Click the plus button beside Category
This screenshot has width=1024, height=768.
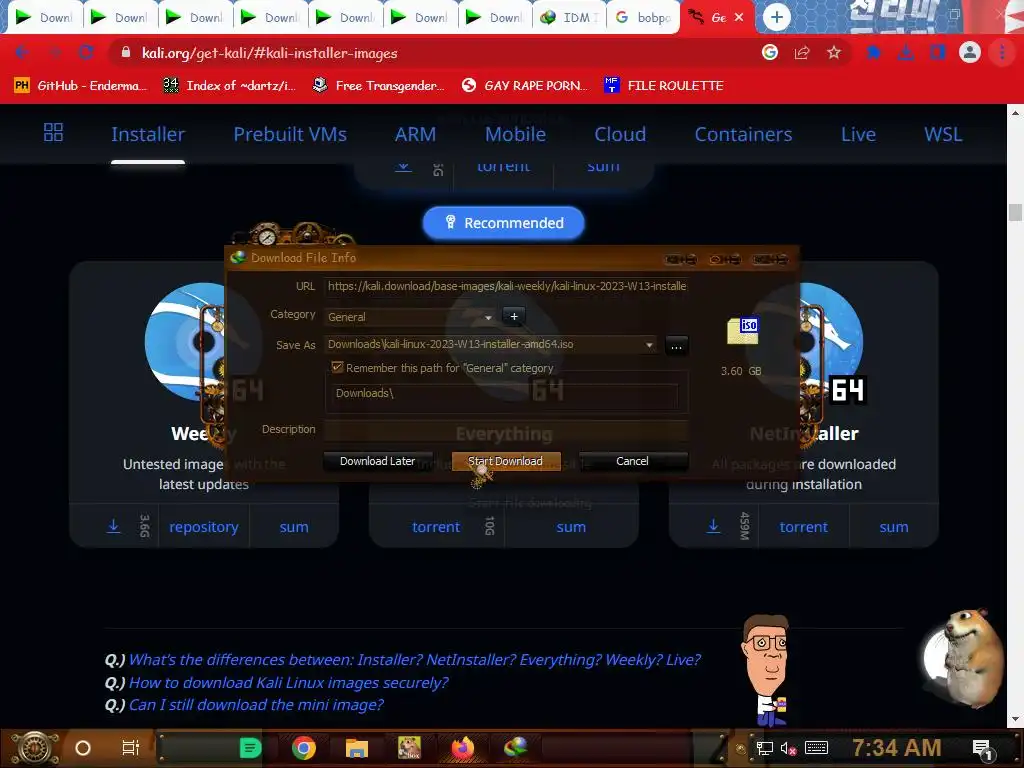pyautogui.click(x=514, y=317)
